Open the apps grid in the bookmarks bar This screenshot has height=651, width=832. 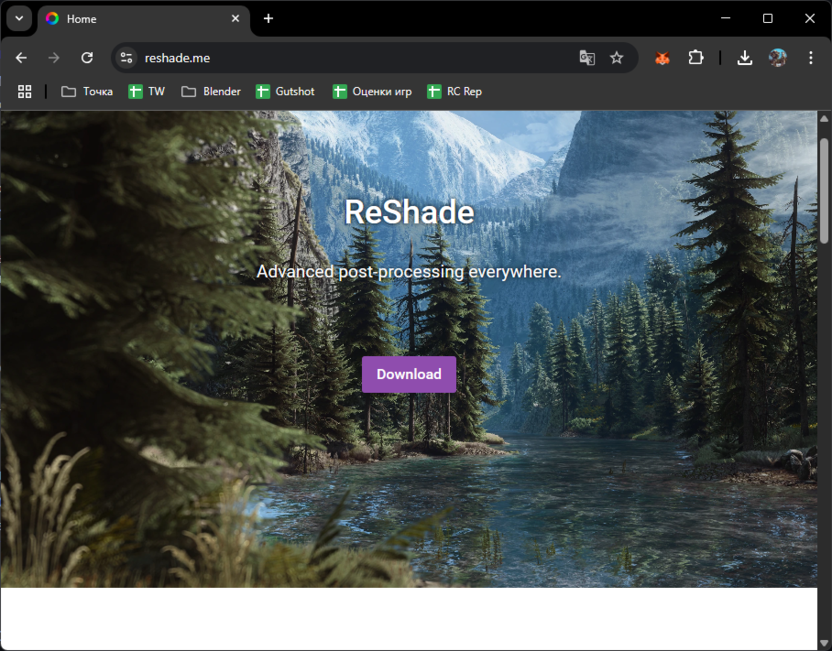tap(24, 91)
